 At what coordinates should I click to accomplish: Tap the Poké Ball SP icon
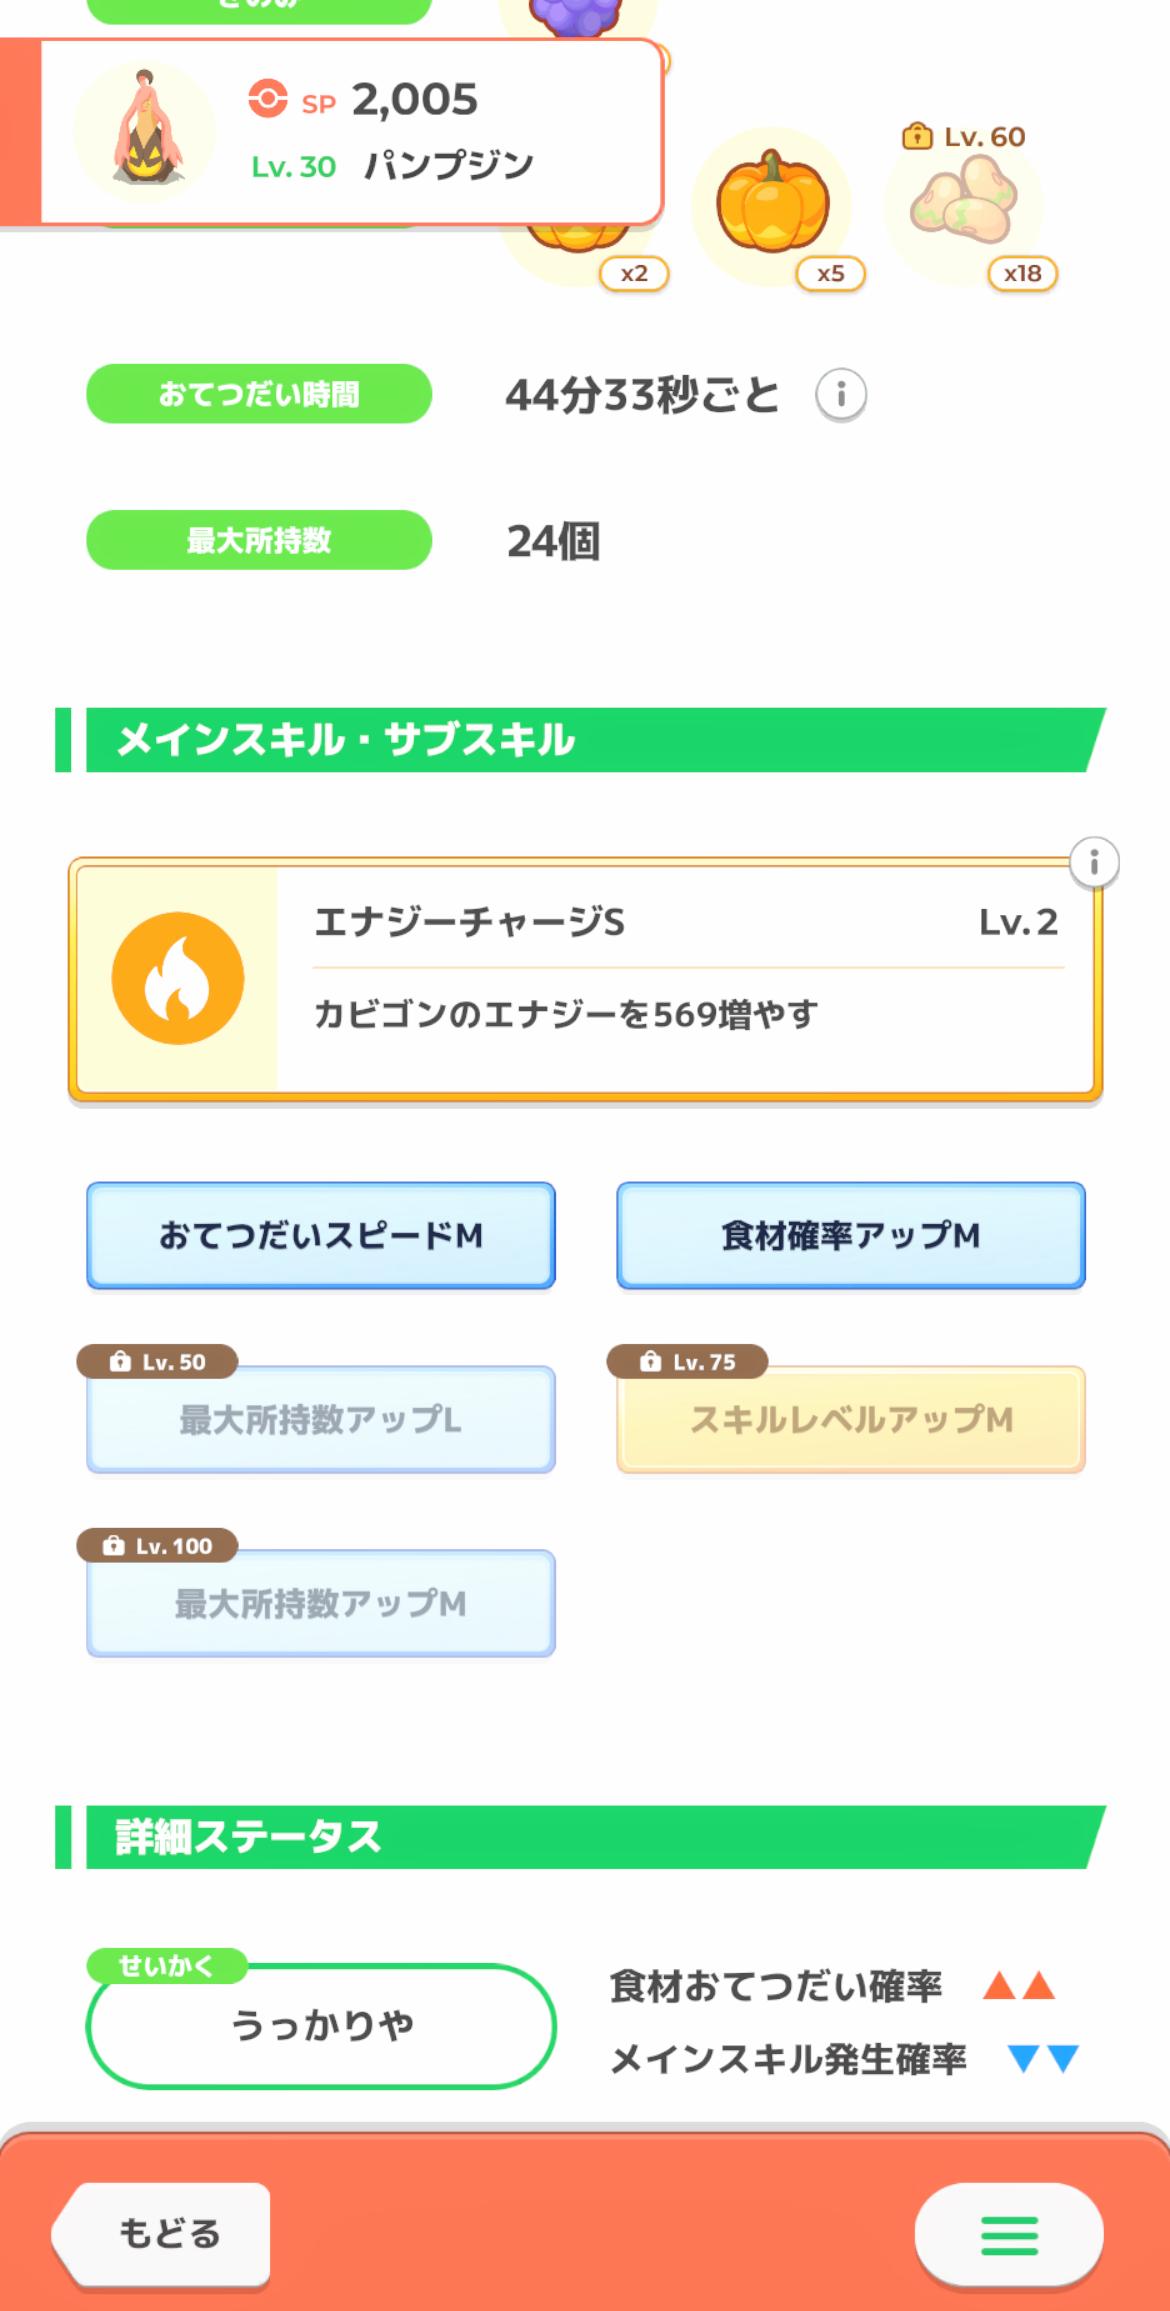coord(267,99)
